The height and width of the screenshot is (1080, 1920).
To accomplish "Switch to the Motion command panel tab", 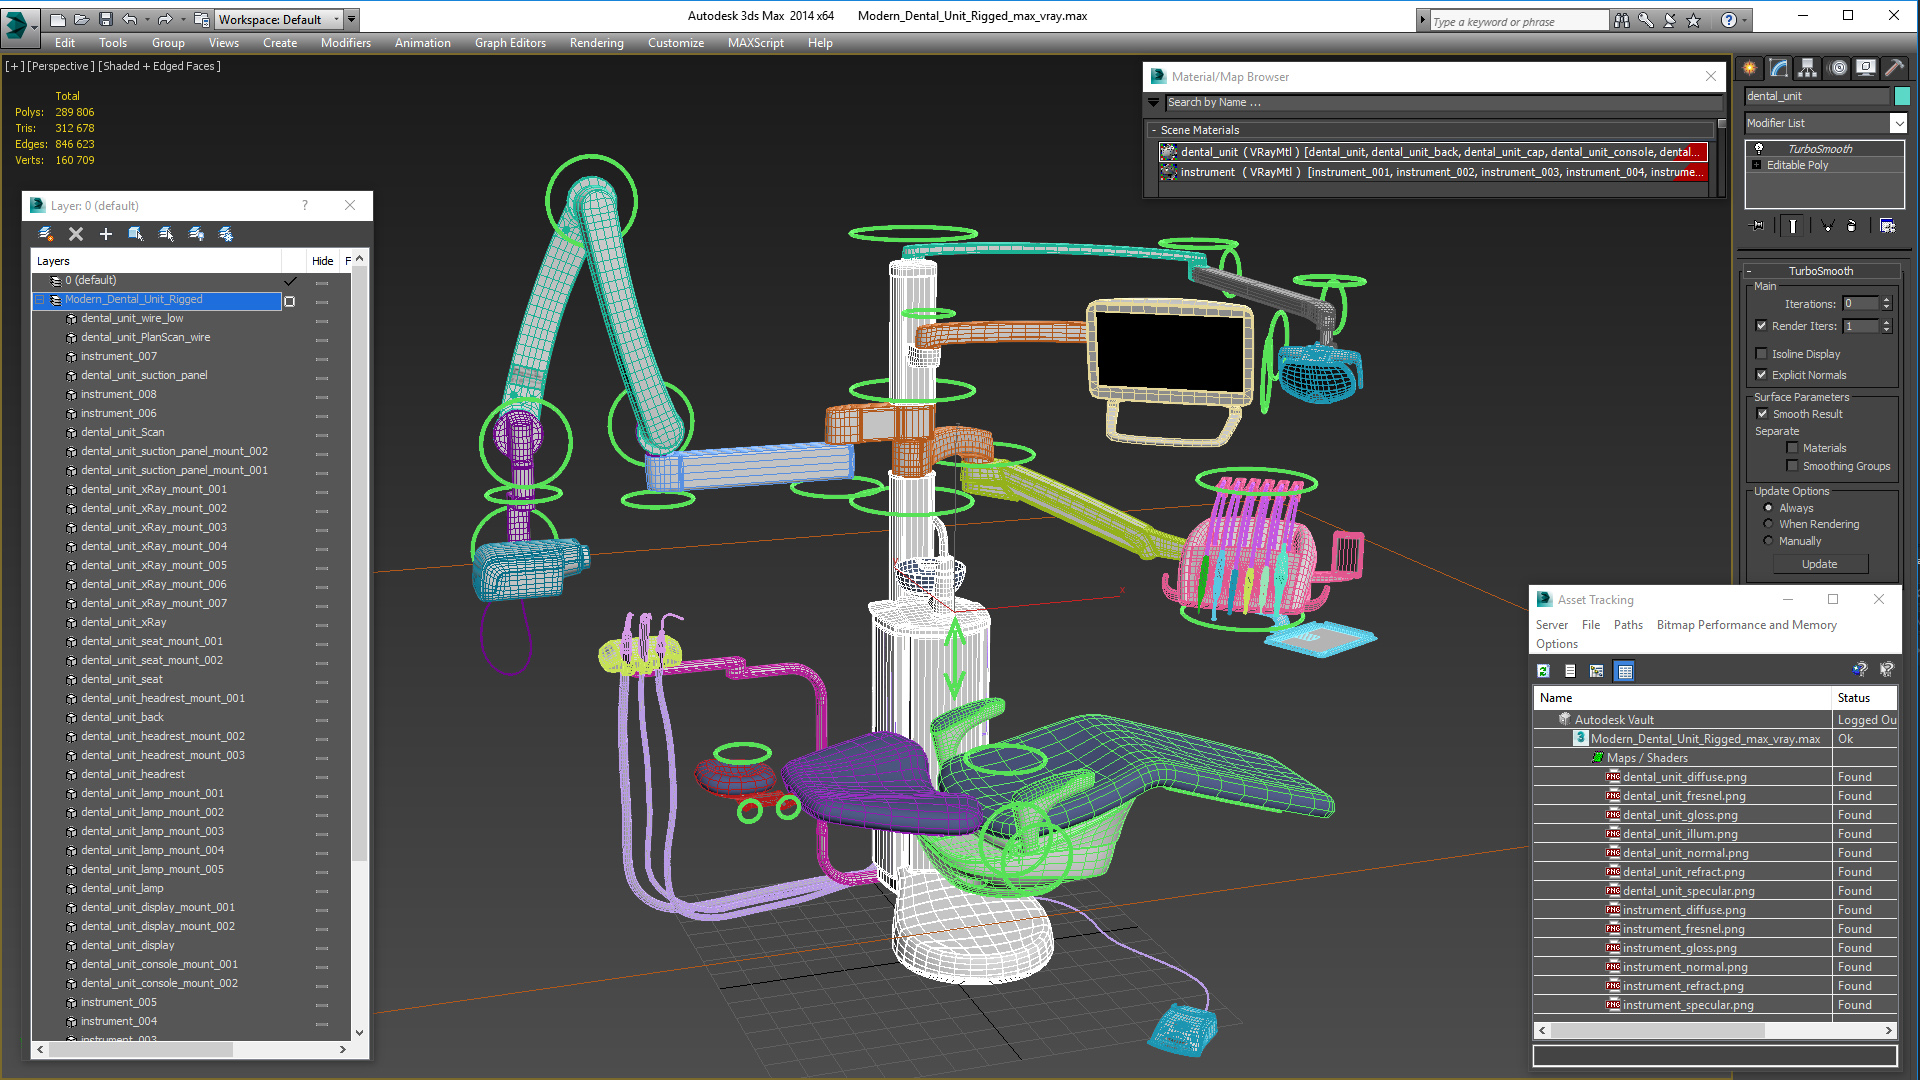I will [x=1838, y=68].
